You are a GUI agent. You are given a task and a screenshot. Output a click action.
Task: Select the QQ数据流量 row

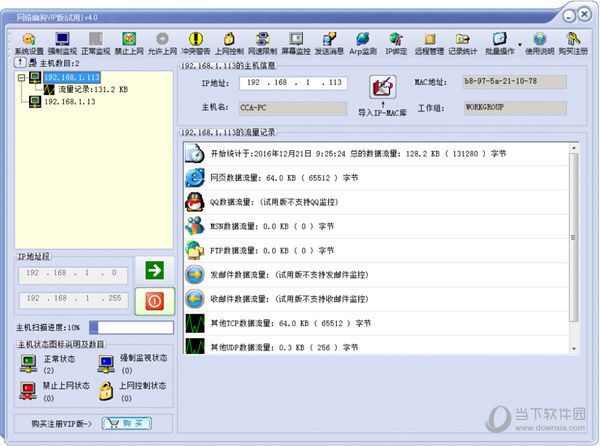(x=377, y=202)
